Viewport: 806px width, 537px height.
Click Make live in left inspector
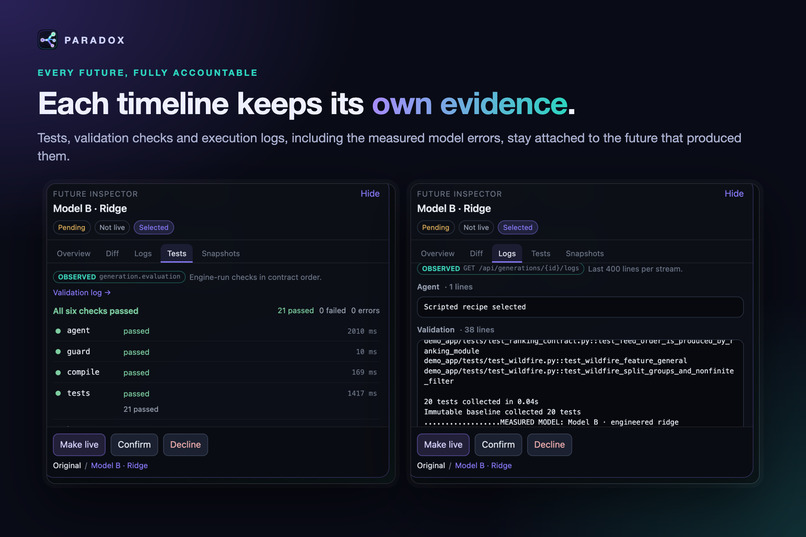click(79, 445)
